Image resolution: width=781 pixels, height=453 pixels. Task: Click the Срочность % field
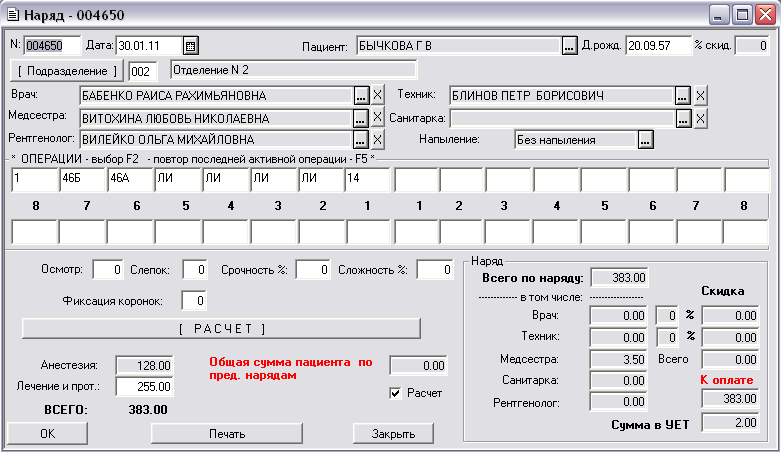click(x=313, y=270)
